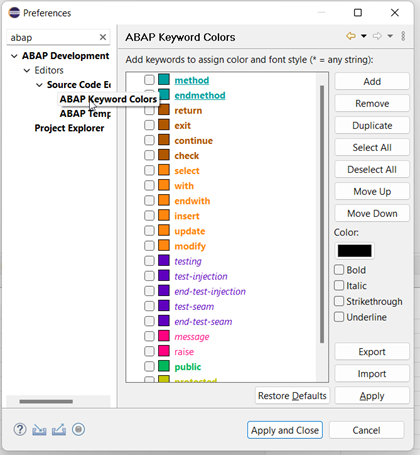The image size is (420, 455).
Task: Click the brown swatch next to continue
Action: (x=164, y=140)
